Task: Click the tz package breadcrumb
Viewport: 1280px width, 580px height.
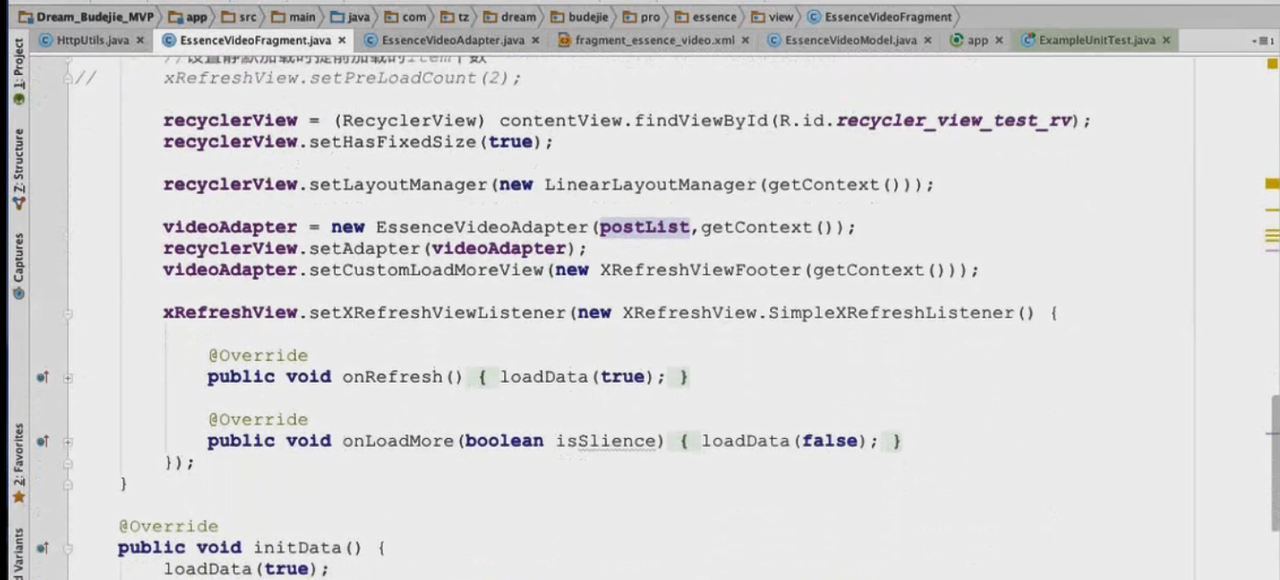Action: 456,17
